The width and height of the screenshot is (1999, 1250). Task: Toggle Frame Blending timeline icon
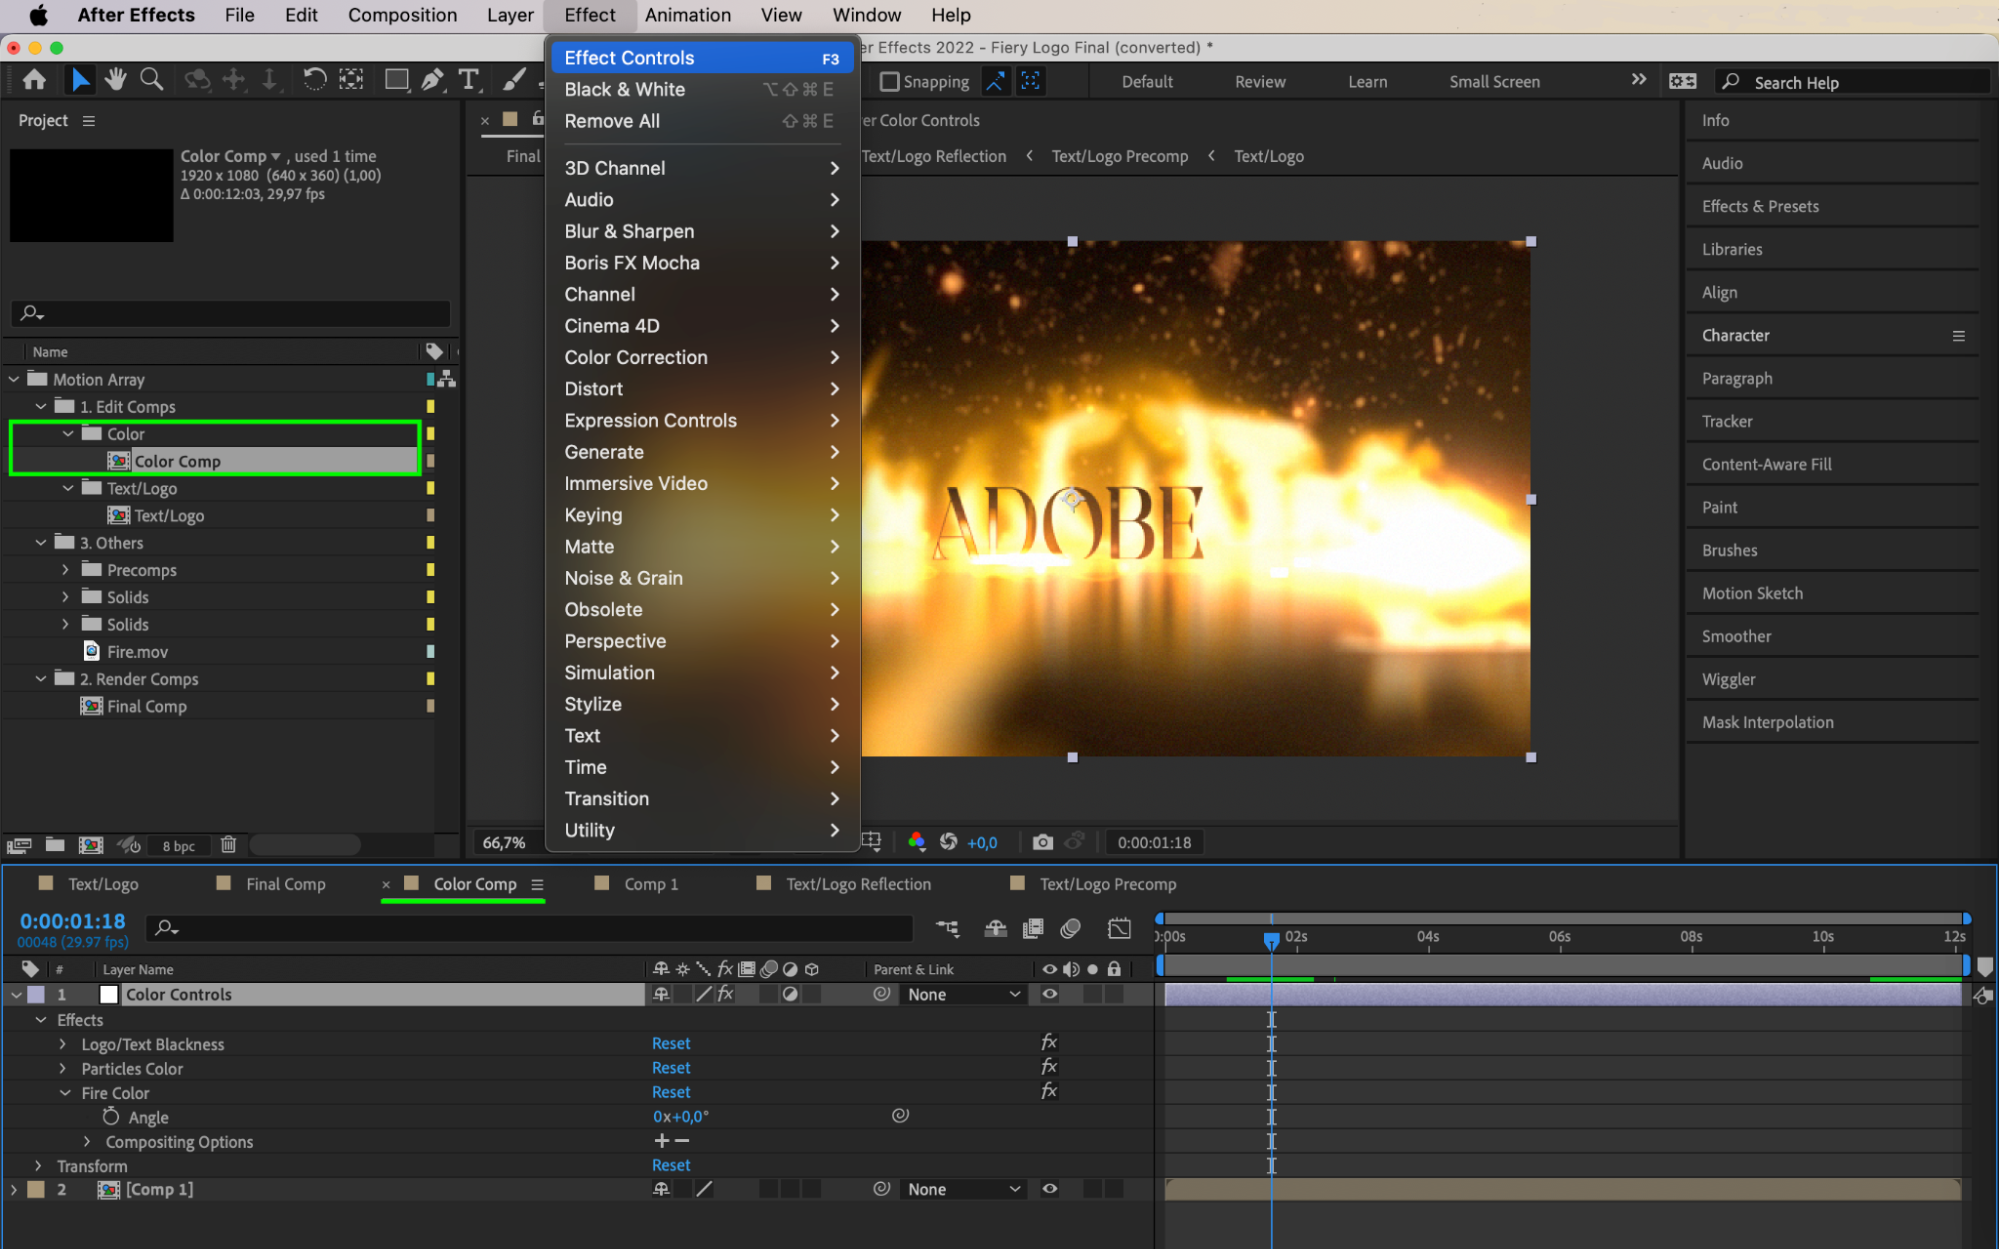tap(1033, 929)
